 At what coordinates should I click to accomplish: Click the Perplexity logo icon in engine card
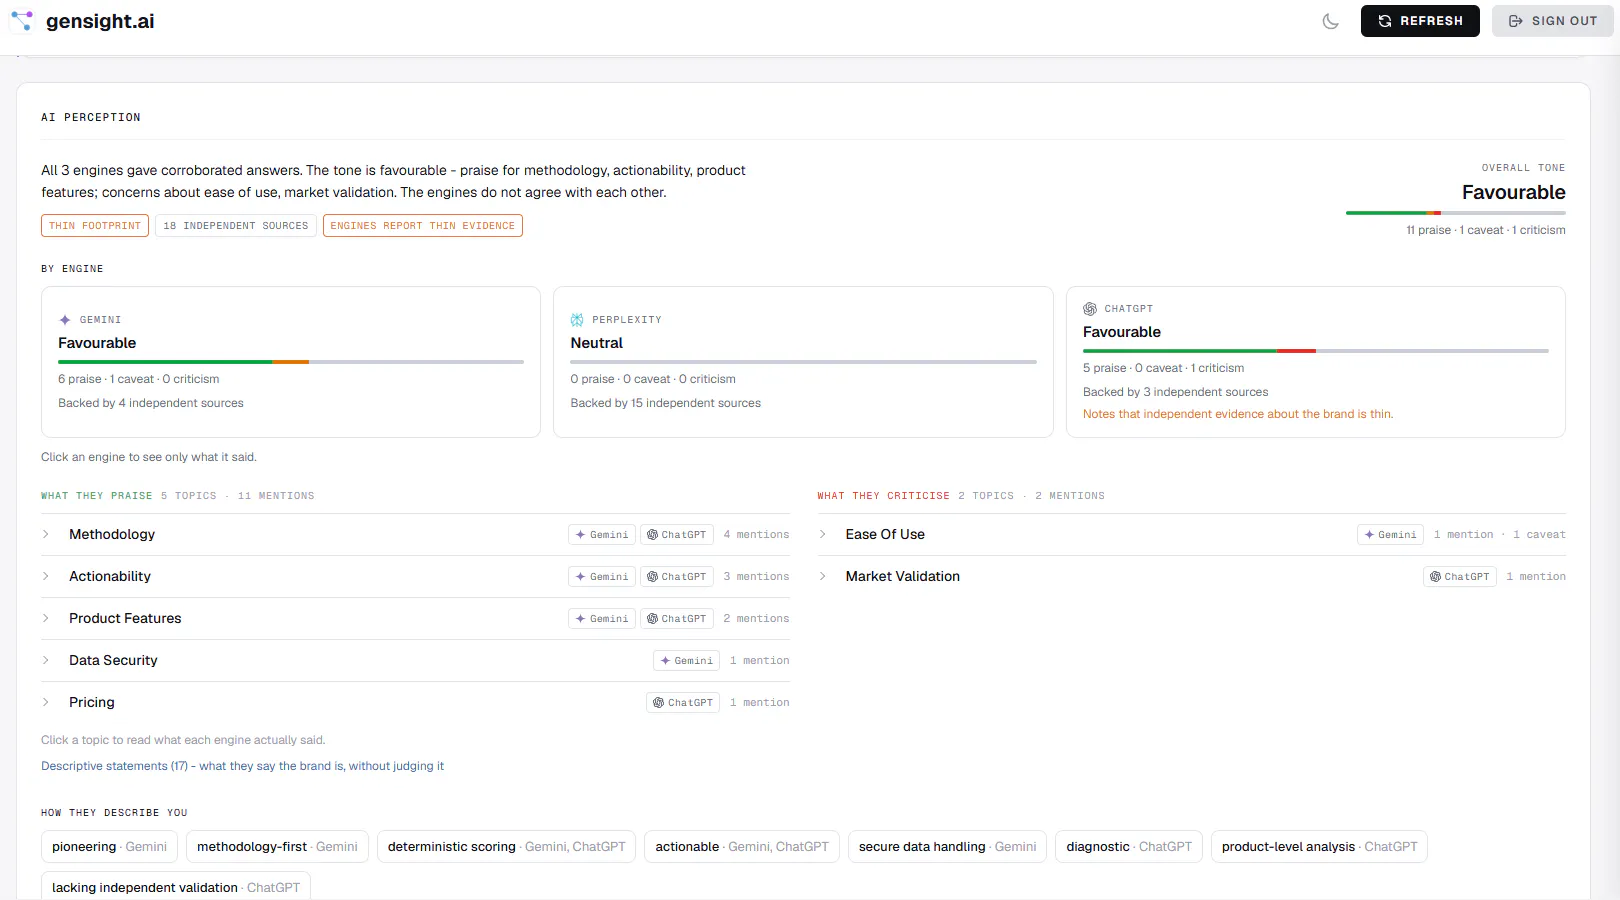pos(577,320)
